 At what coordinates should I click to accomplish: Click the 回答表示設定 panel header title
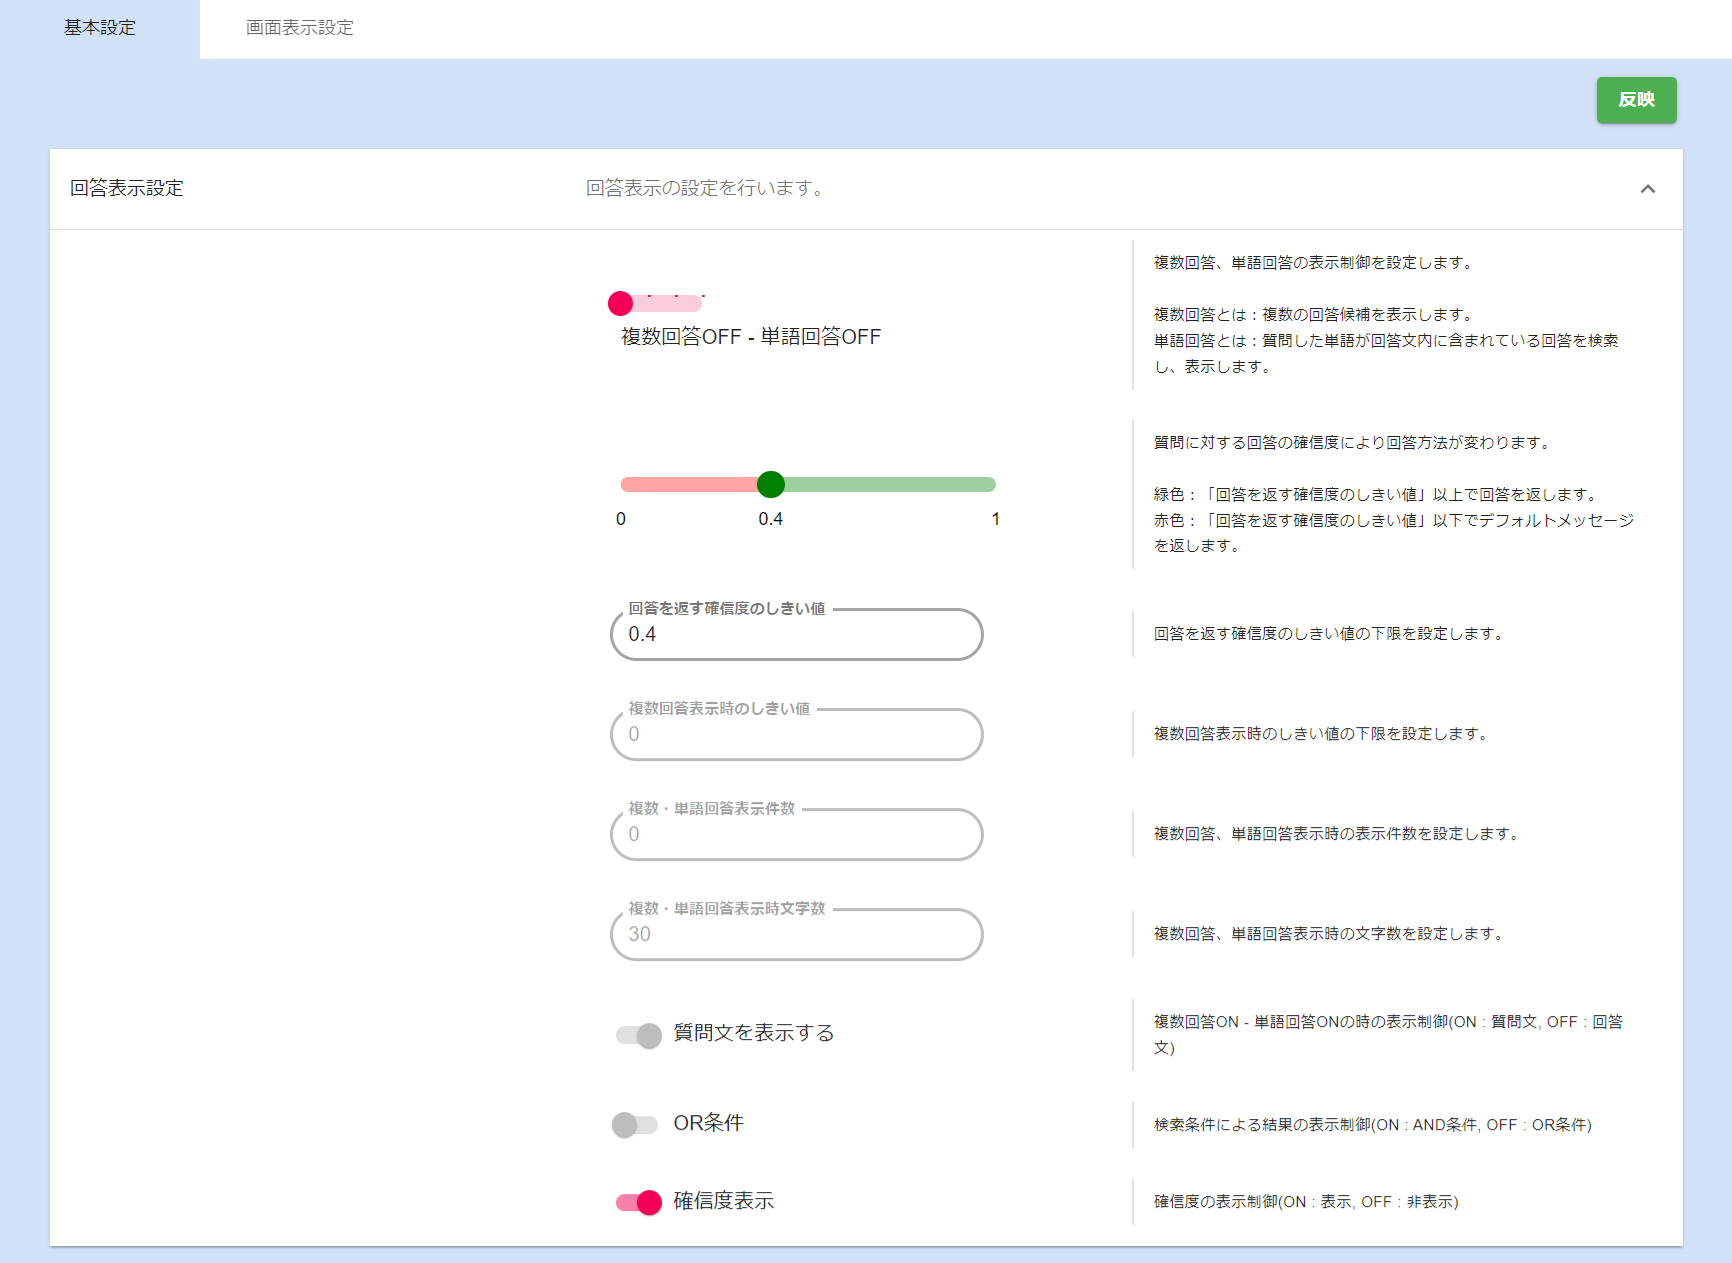click(127, 189)
